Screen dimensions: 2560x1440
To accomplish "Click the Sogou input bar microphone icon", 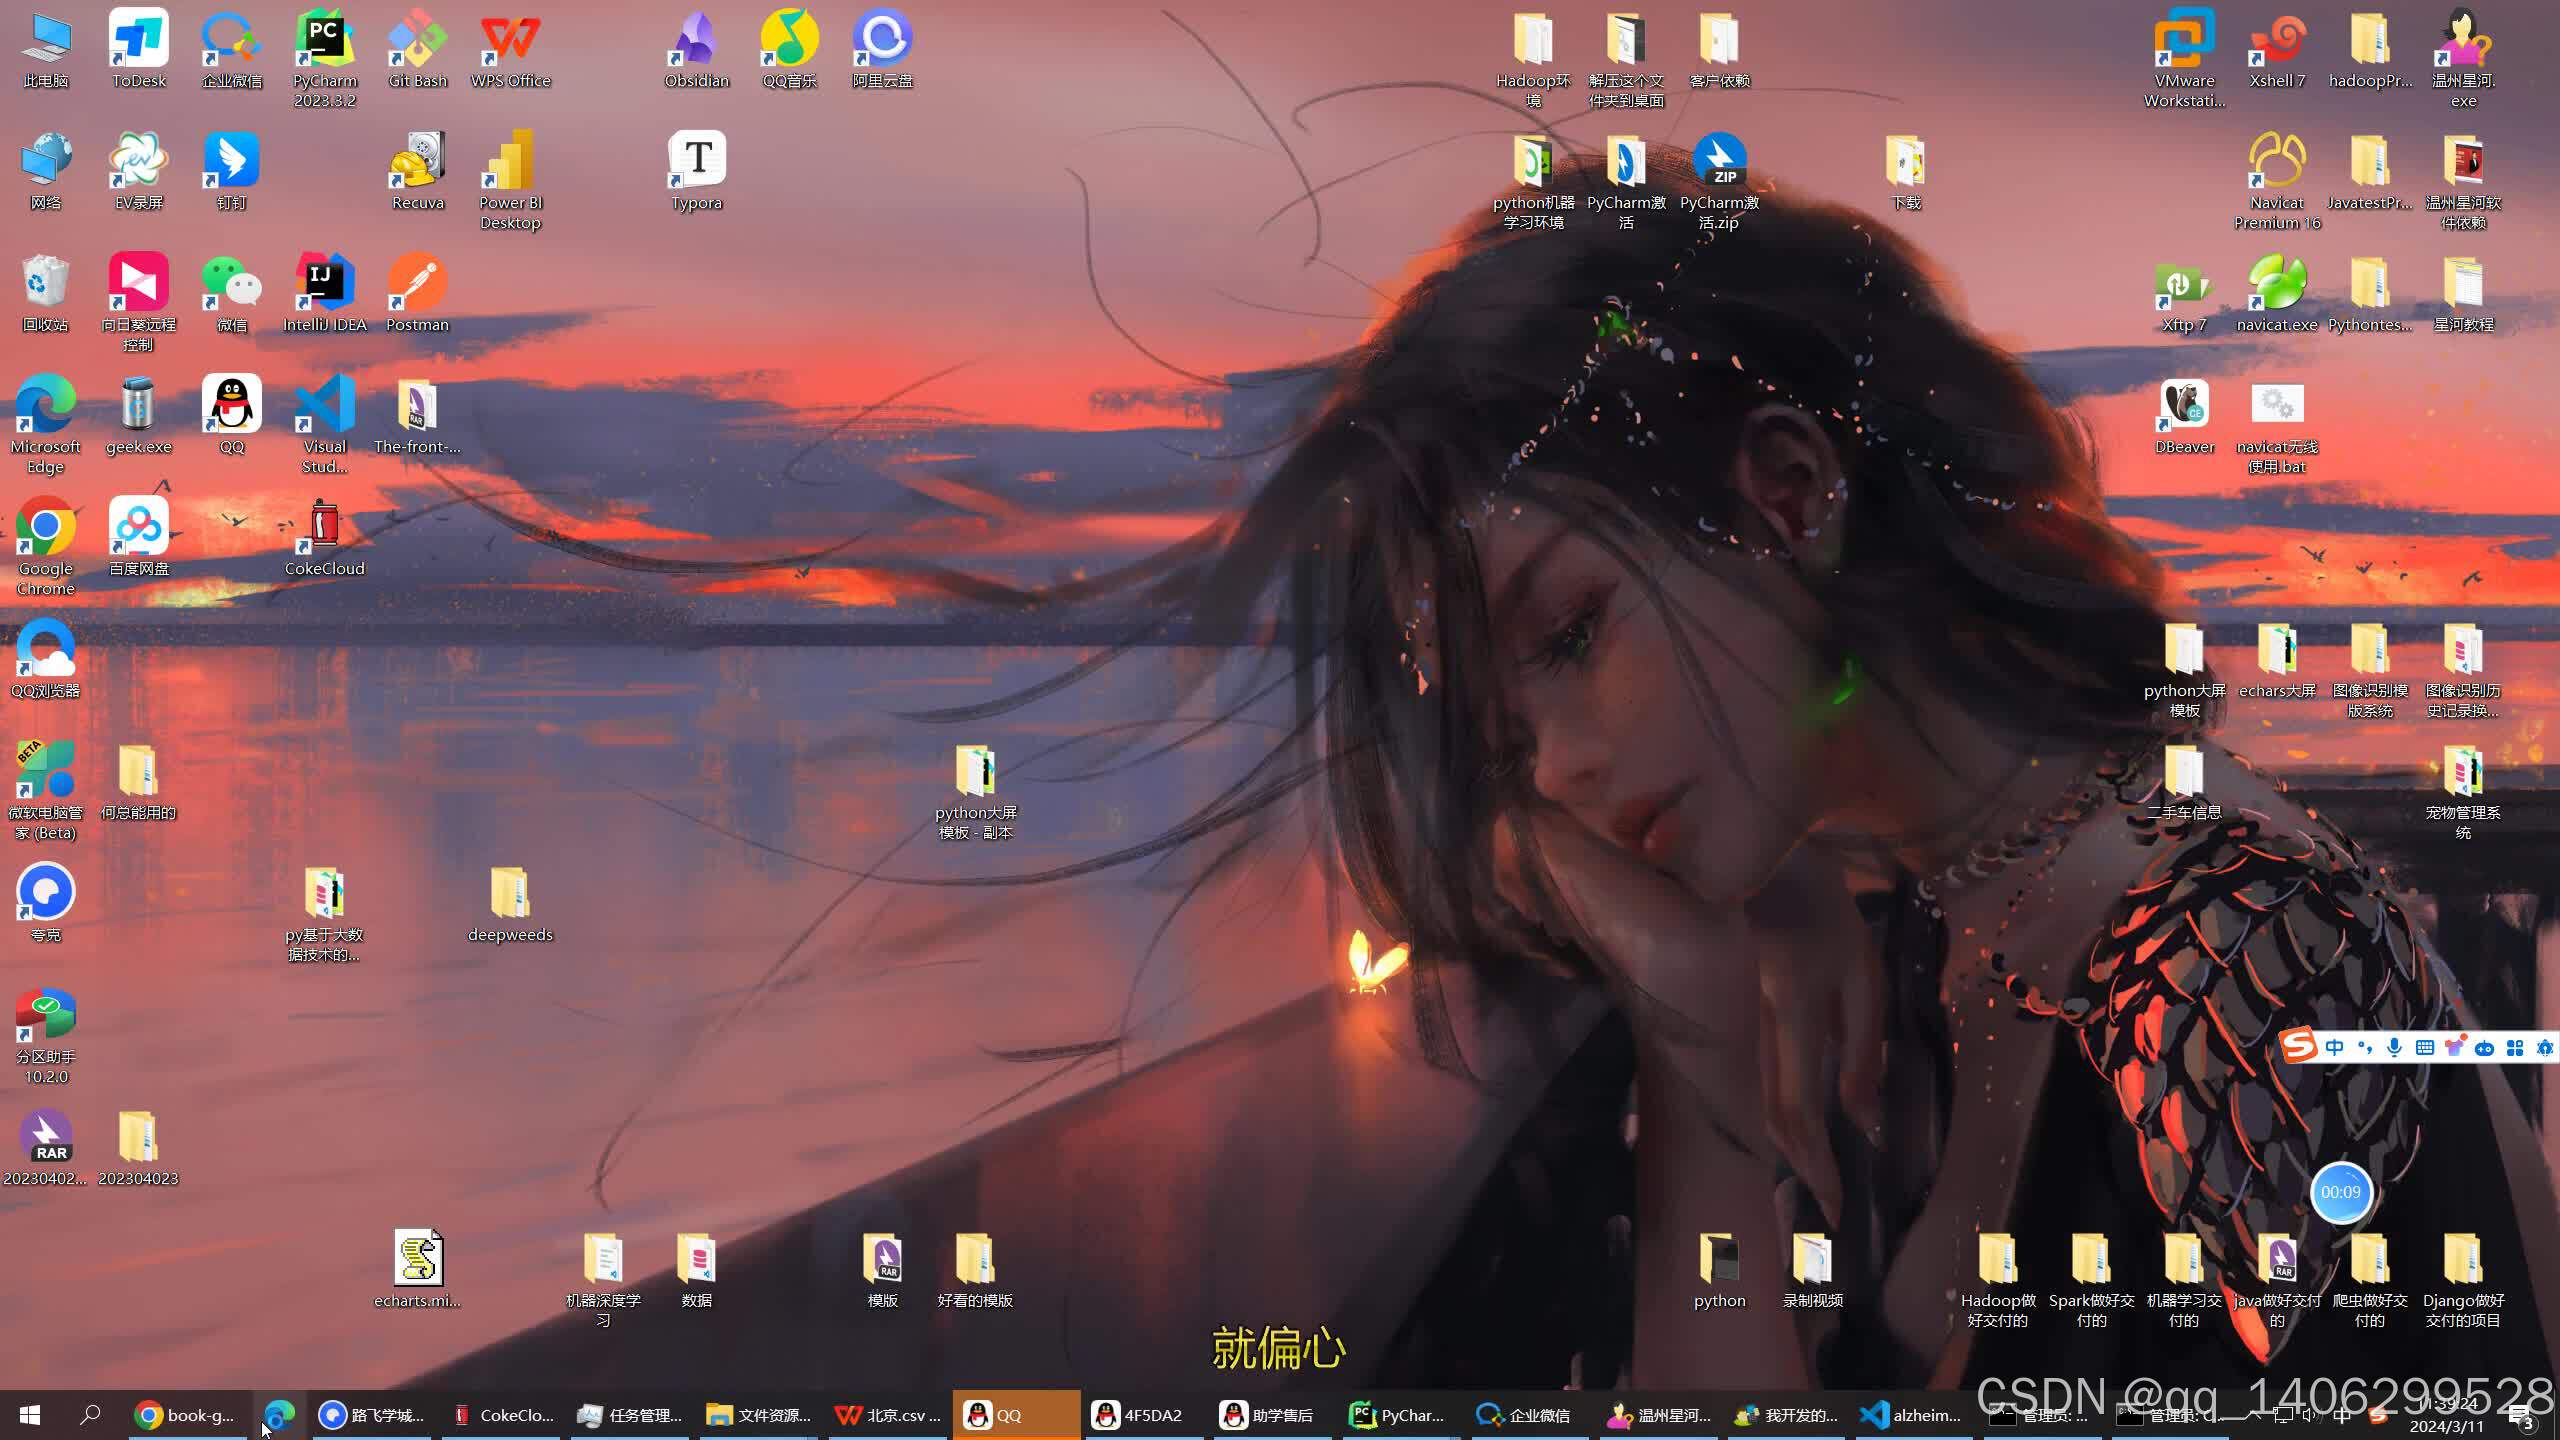I will tap(2395, 1047).
